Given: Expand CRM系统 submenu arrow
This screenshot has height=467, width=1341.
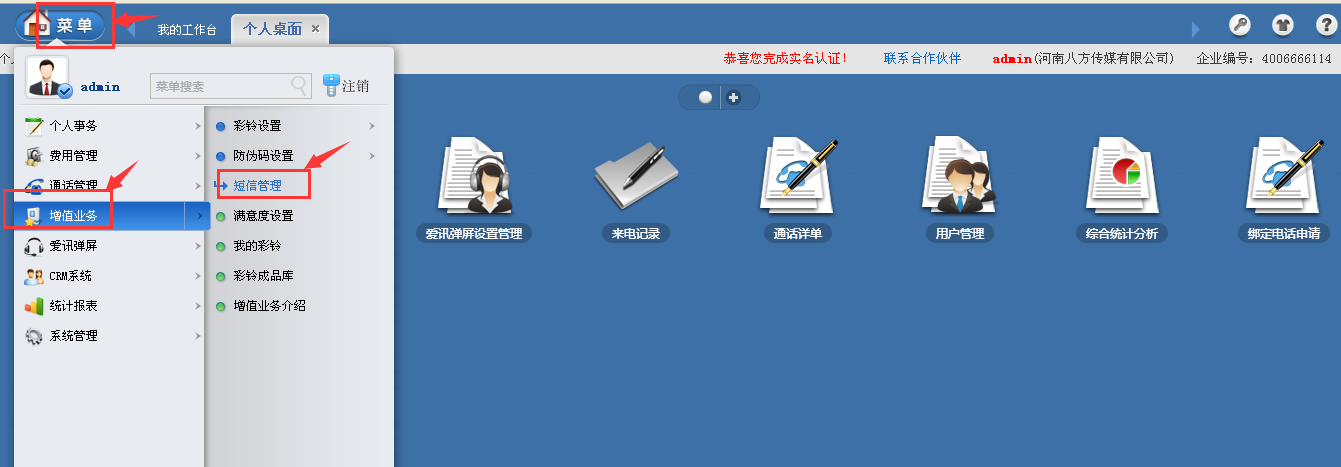Looking at the screenshot, I should pos(198,276).
